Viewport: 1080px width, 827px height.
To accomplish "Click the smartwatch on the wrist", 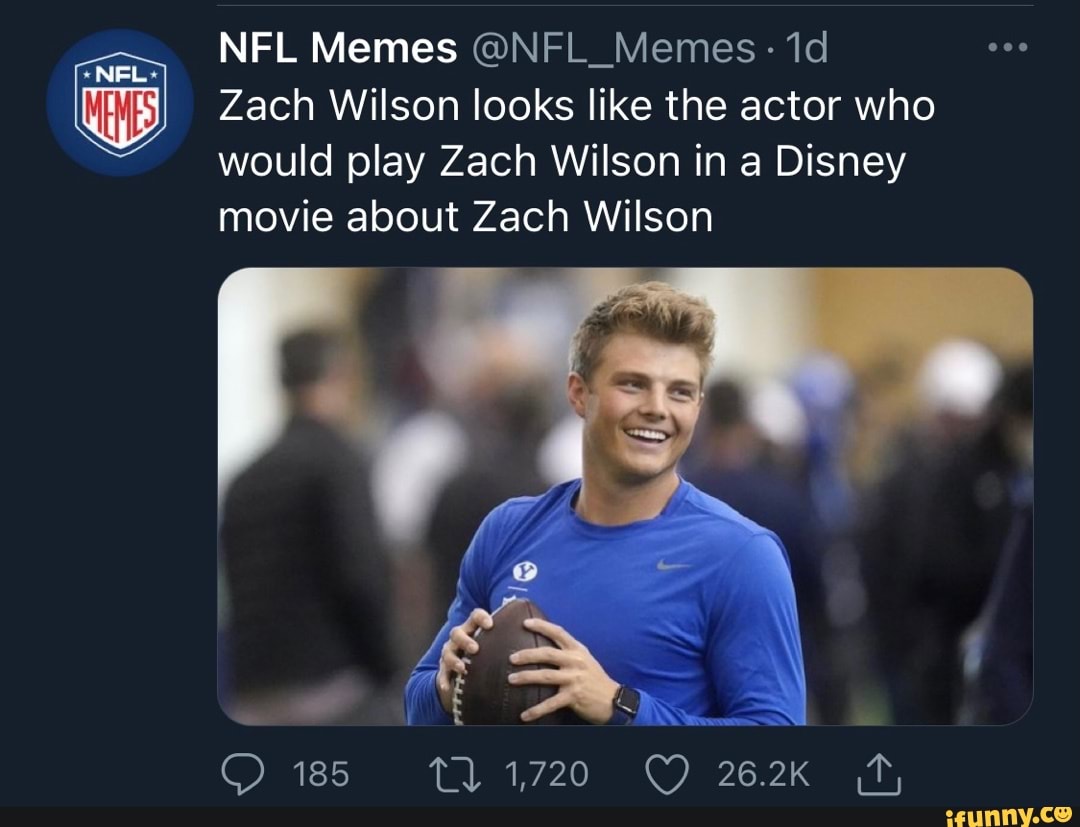I will [625, 702].
